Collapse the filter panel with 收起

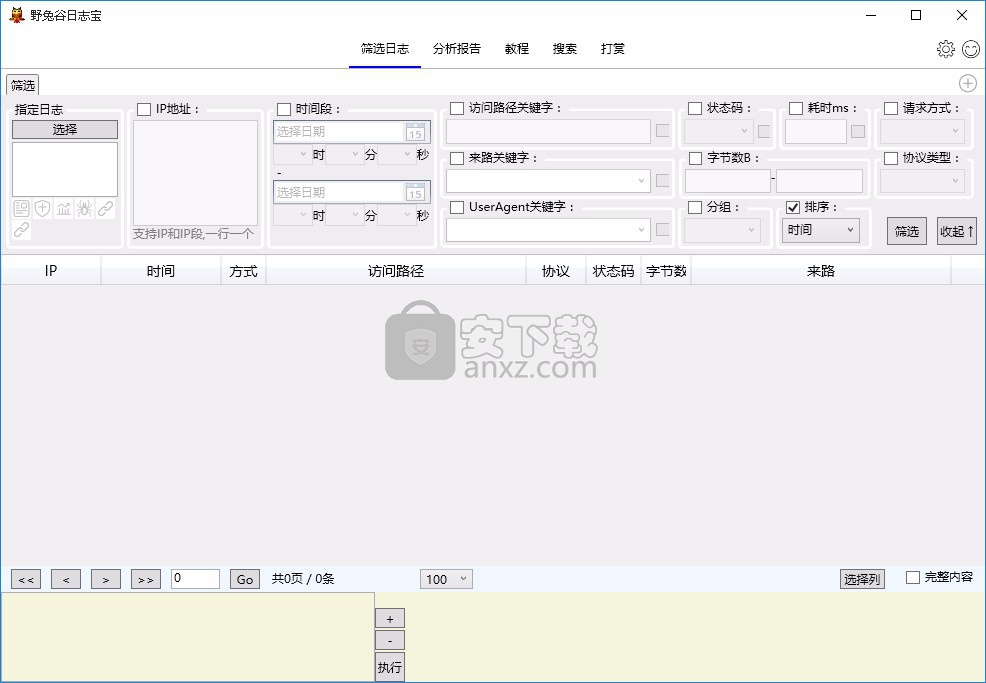tap(956, 231)
